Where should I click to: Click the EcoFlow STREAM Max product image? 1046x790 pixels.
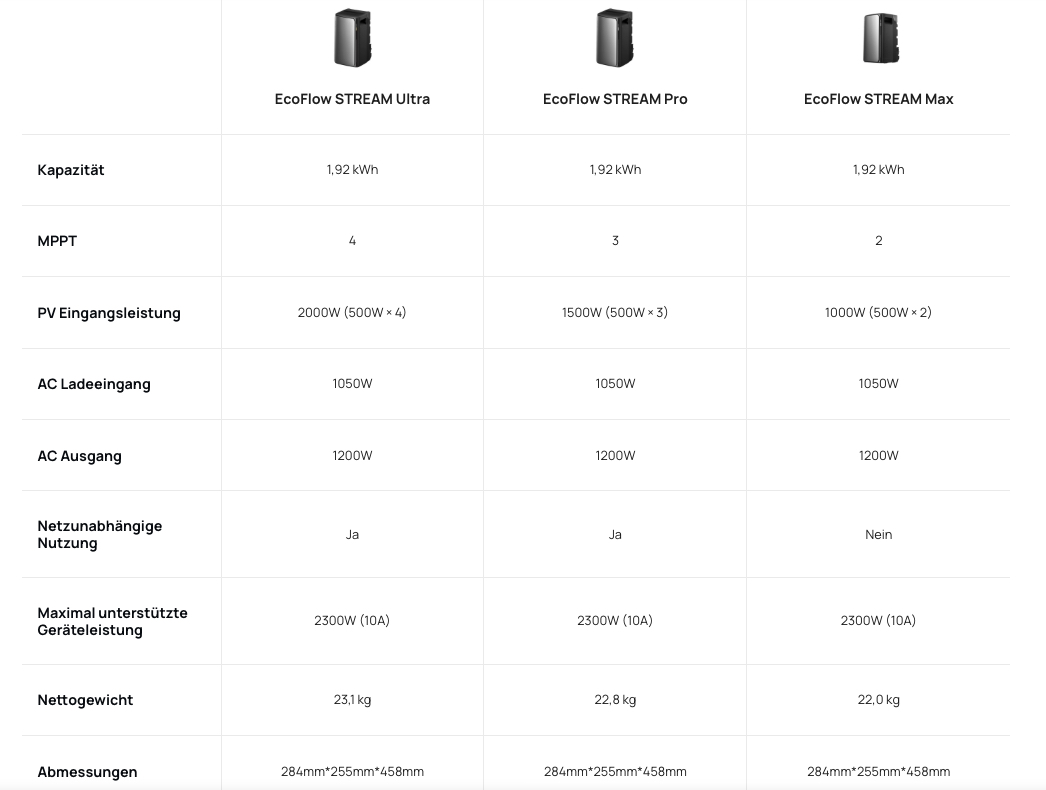(x=879, y=38)
